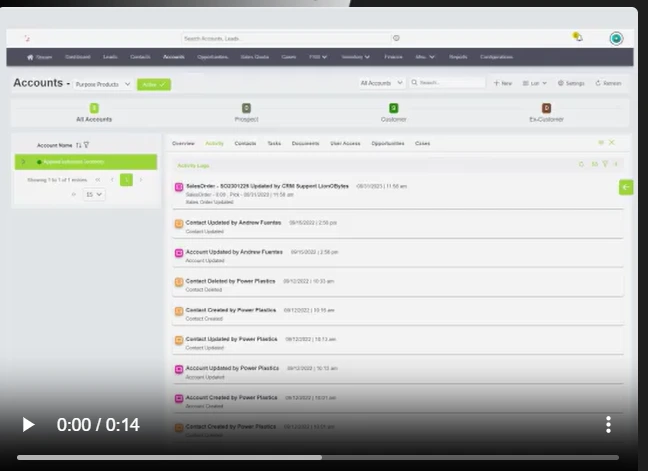
Task: Click the New button
Action: click(503, 83)
